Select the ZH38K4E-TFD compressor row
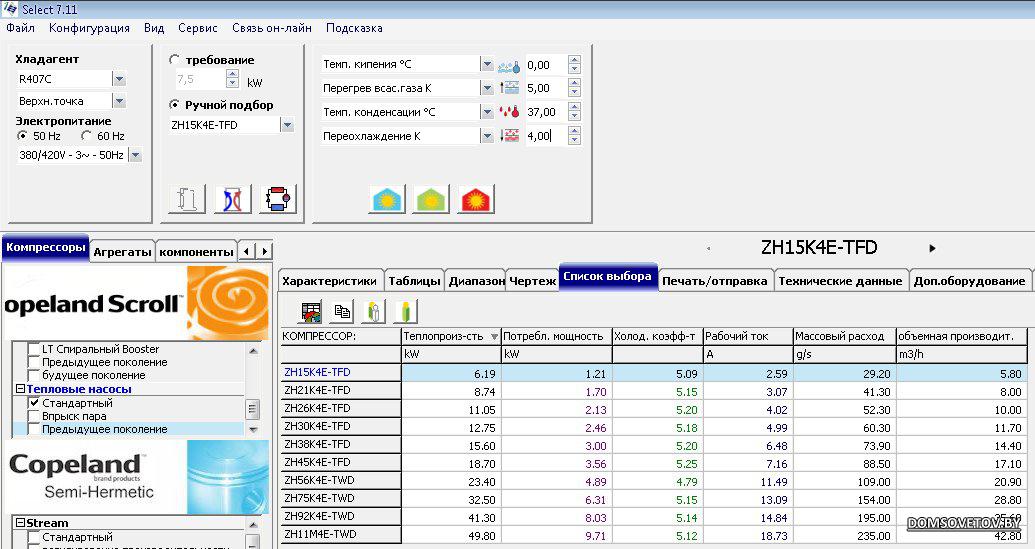 [653, 445]
